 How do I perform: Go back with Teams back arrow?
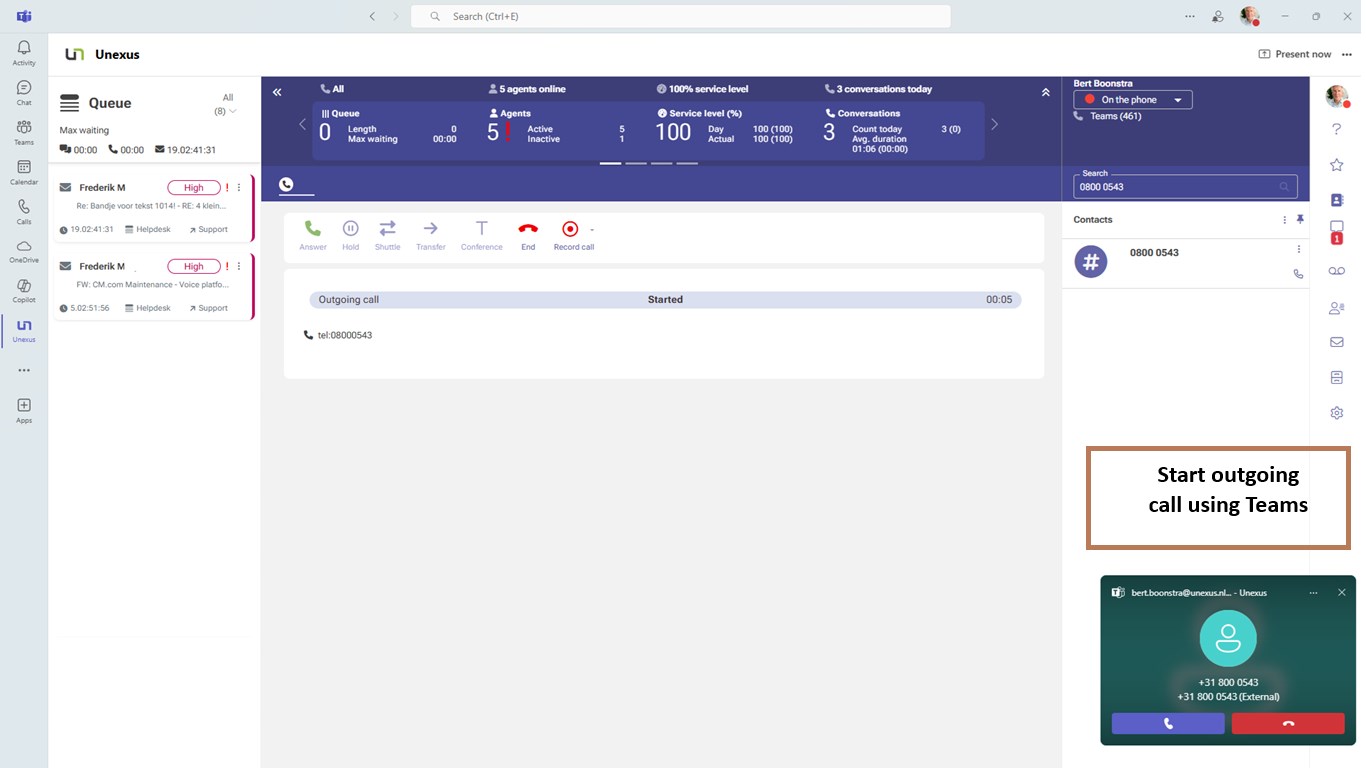[x=372, y=16]
